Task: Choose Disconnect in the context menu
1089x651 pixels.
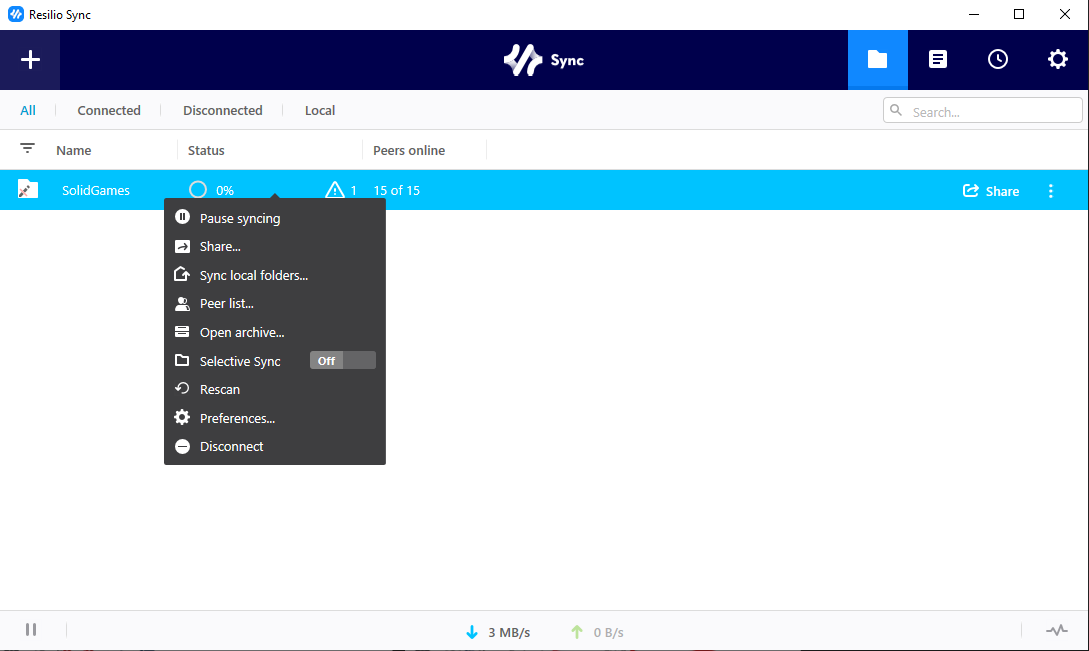Action: coord(274,447)
